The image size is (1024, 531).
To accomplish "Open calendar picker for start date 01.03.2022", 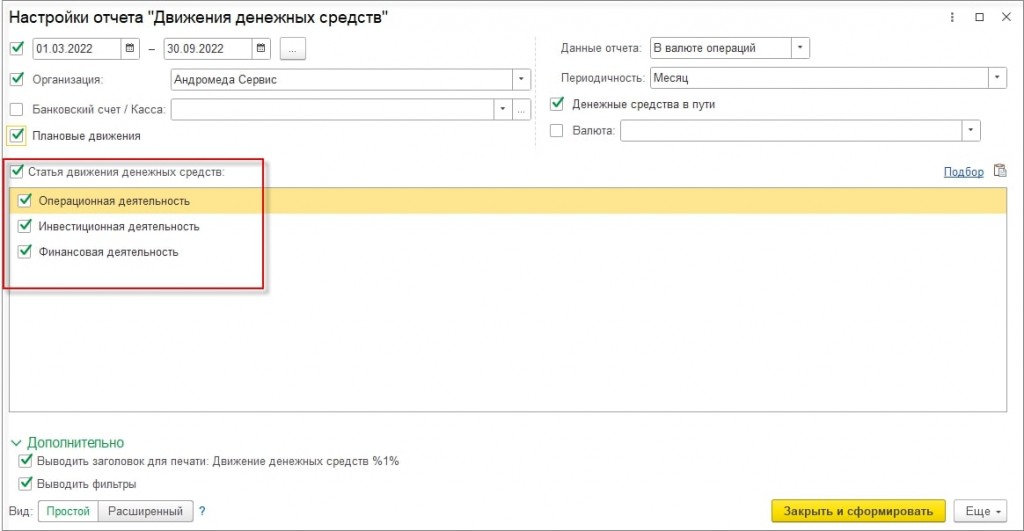I will (x=130, y=48).
